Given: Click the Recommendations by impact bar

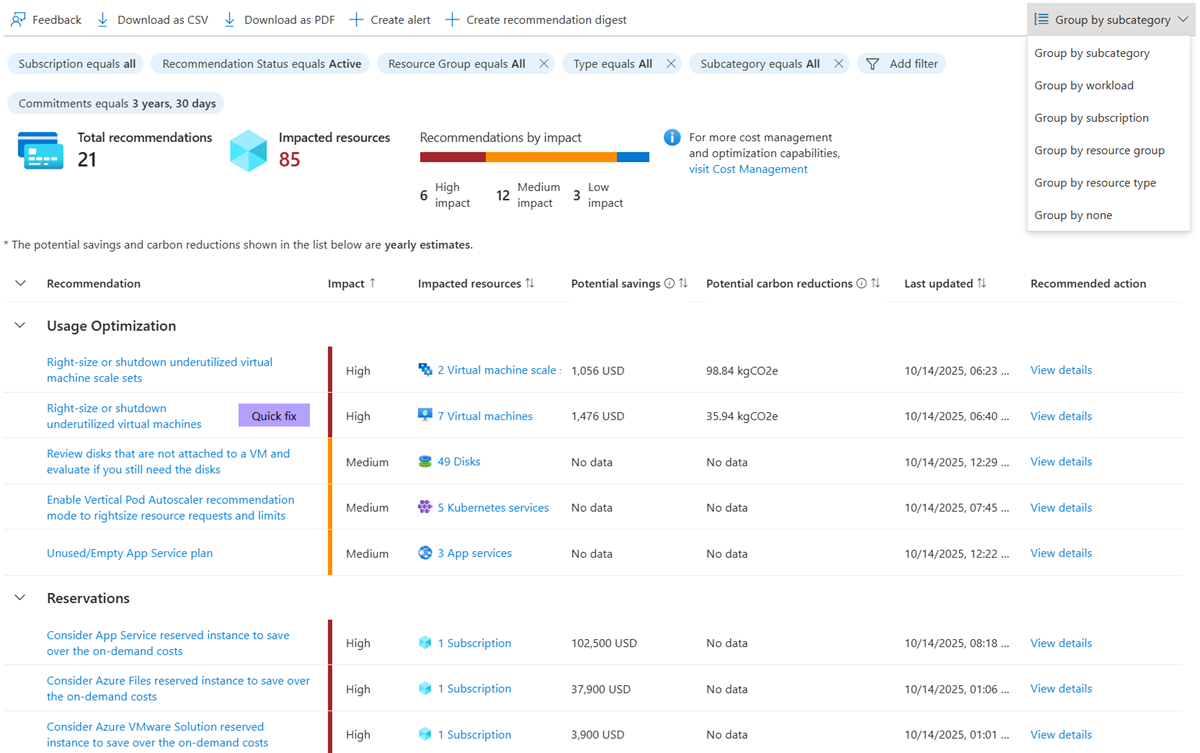Looking at the screenshot, I should (x=534, y=156).
